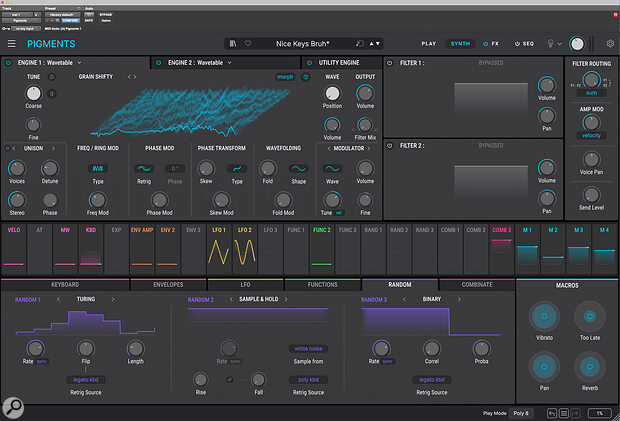Screen dimensions: 620x421
Task: Click next Grain Shifty wavetable arrow
Action: (135, 77)
